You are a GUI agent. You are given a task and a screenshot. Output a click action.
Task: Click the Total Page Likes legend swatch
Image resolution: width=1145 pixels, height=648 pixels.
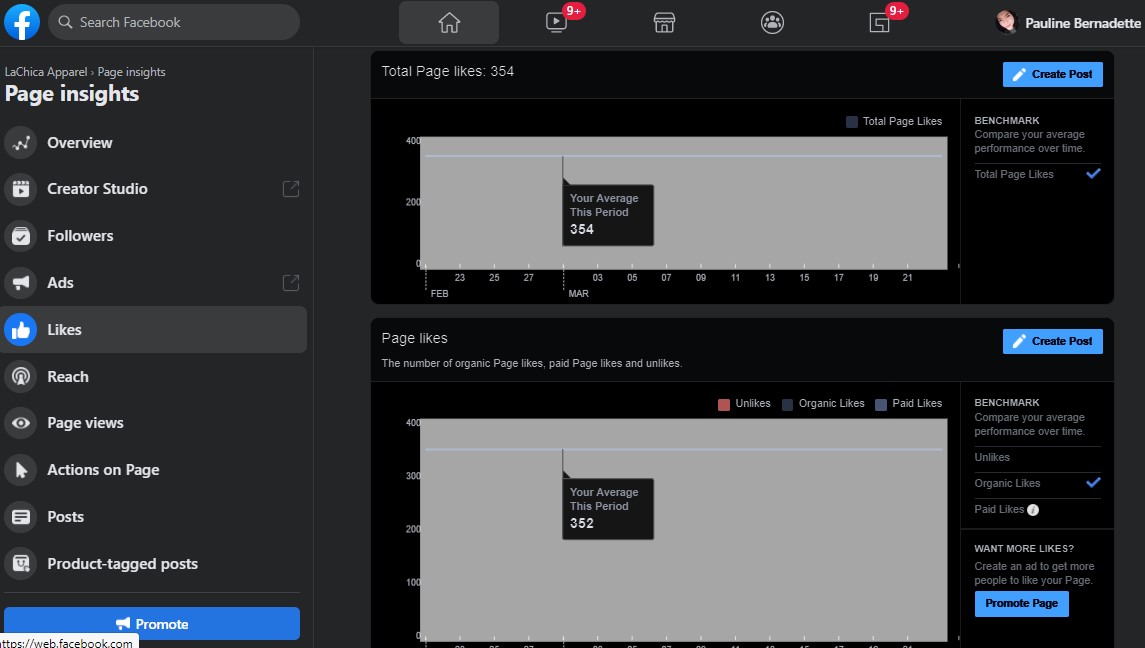851,122
